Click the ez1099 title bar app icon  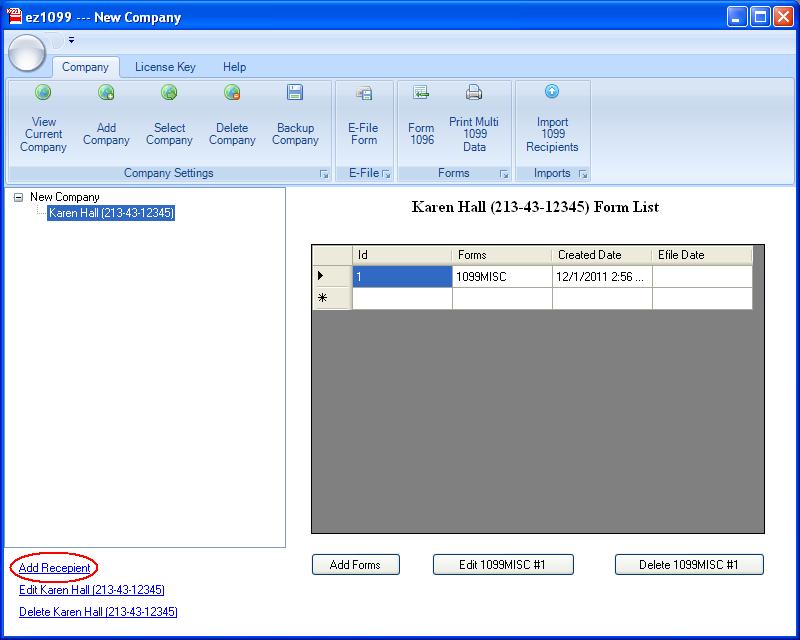tap(15, 16)
